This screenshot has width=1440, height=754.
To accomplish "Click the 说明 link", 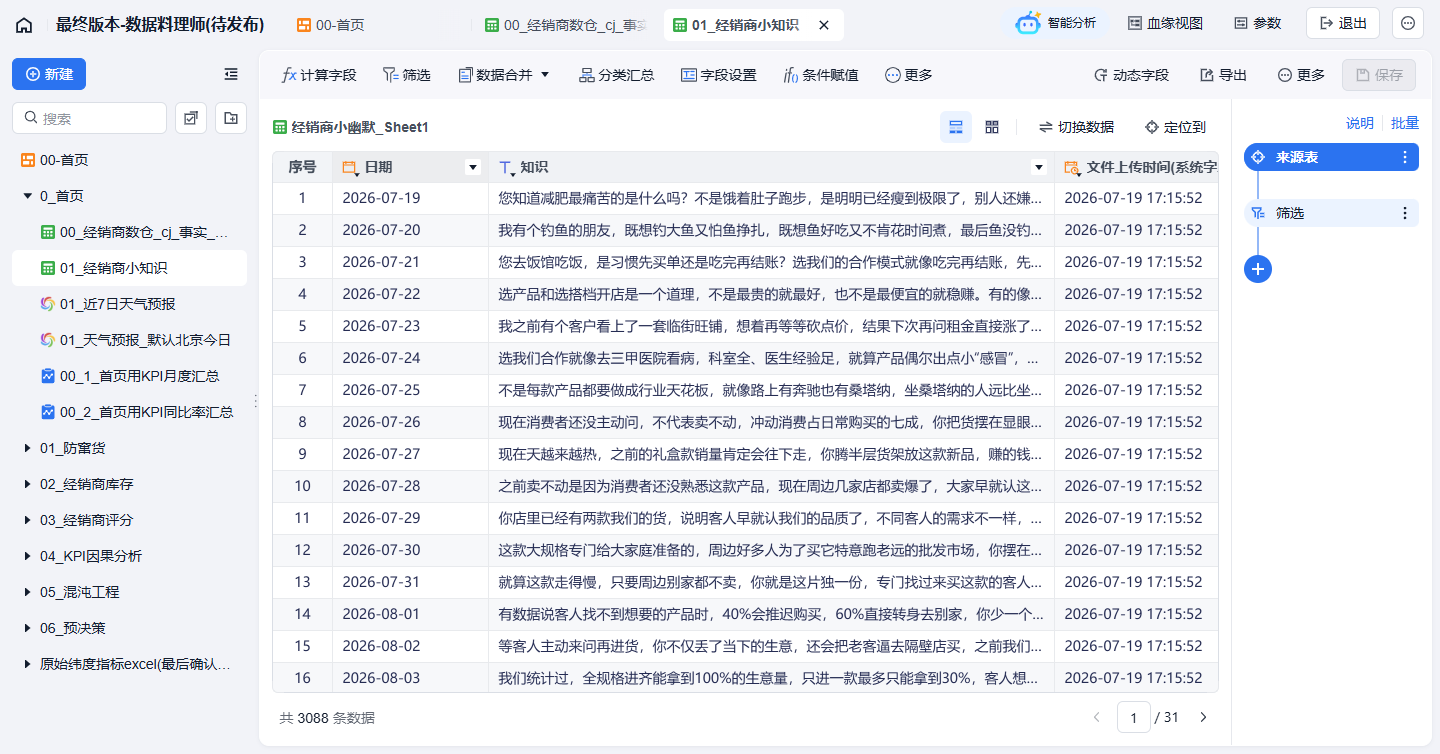I will [x=1359, y=123].
